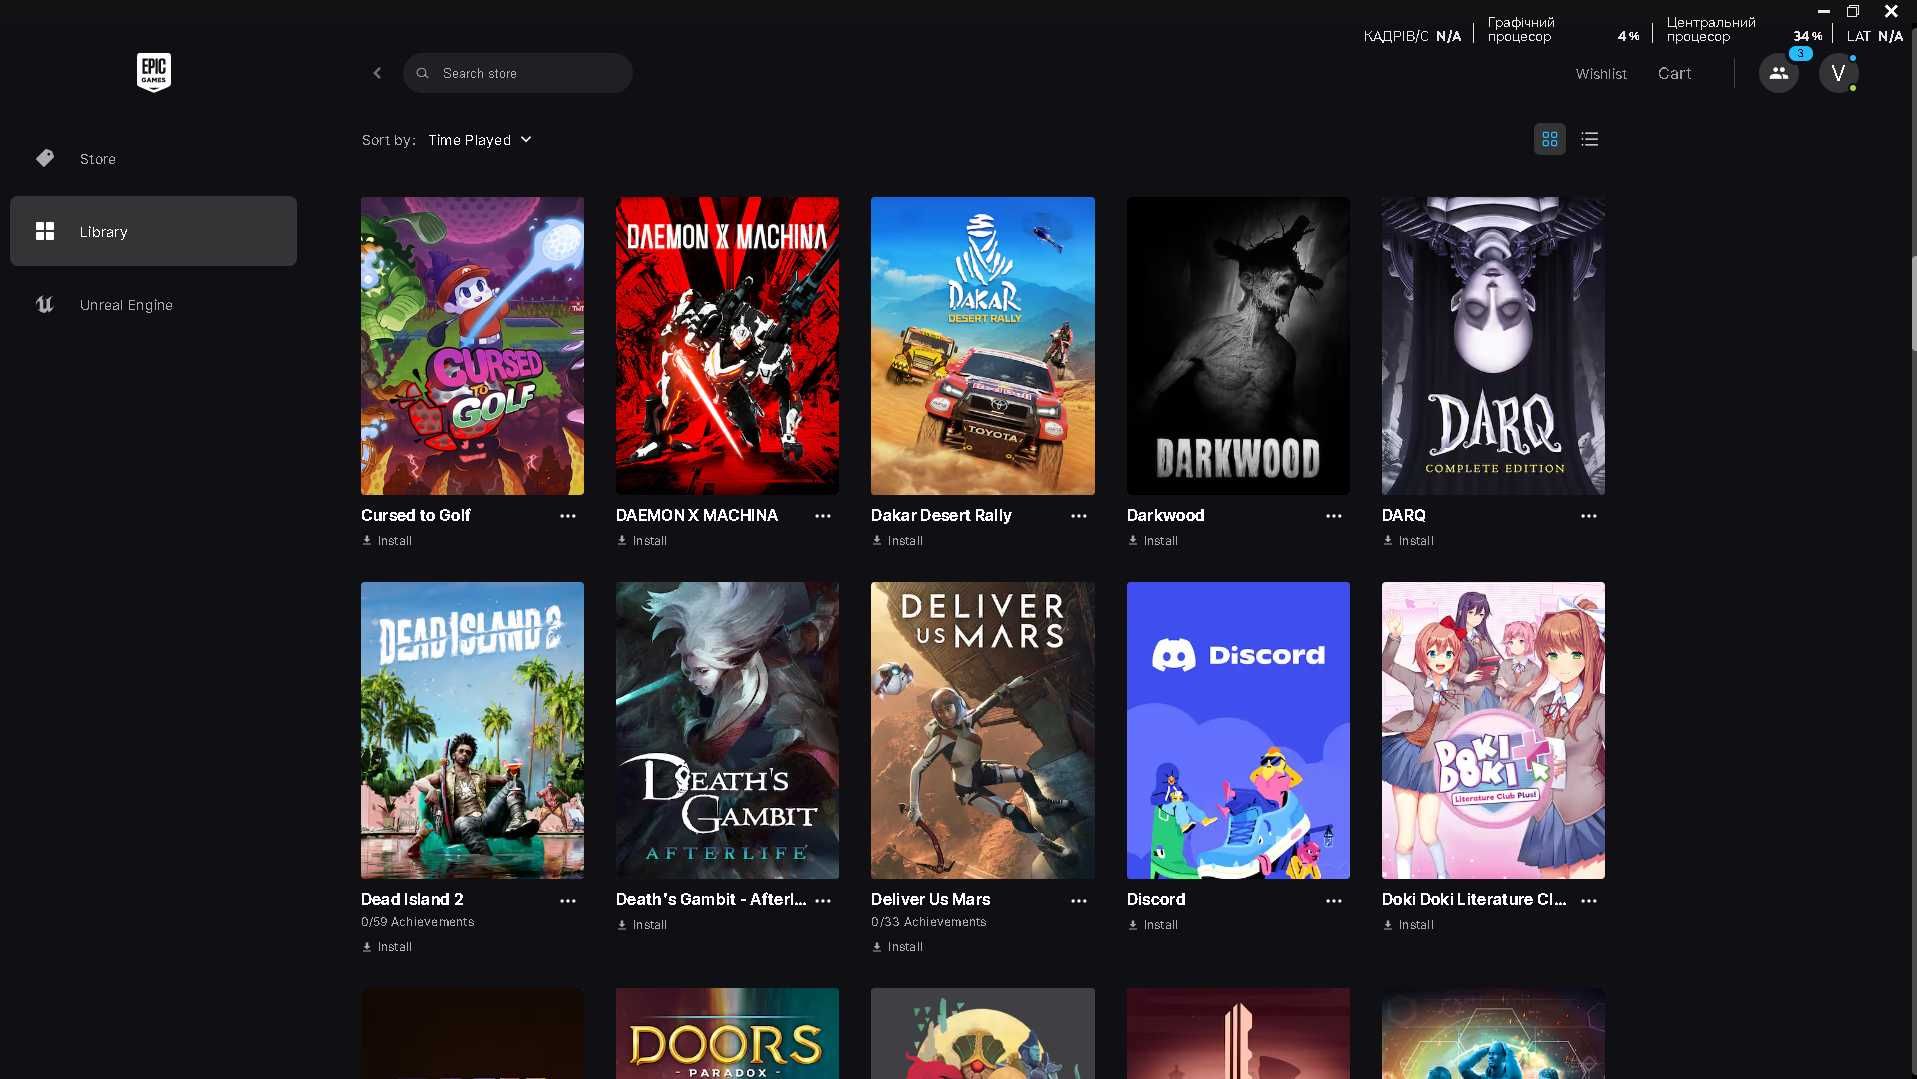1917x1079 pixels.
Task: Open the Wishlist page
Action: tap(1601, 74)
